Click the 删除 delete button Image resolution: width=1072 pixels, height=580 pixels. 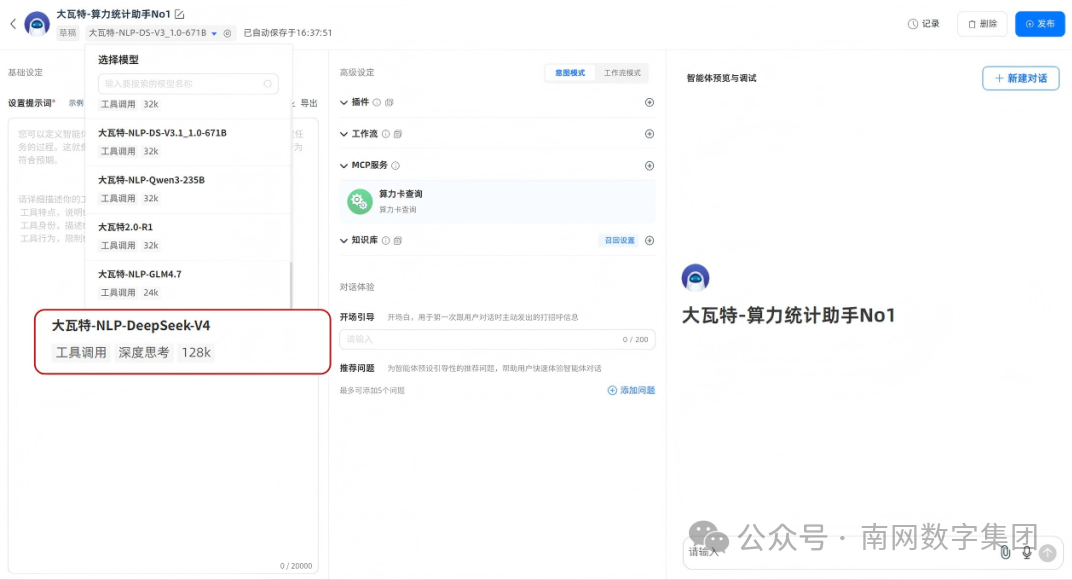[x=982, y=24]
